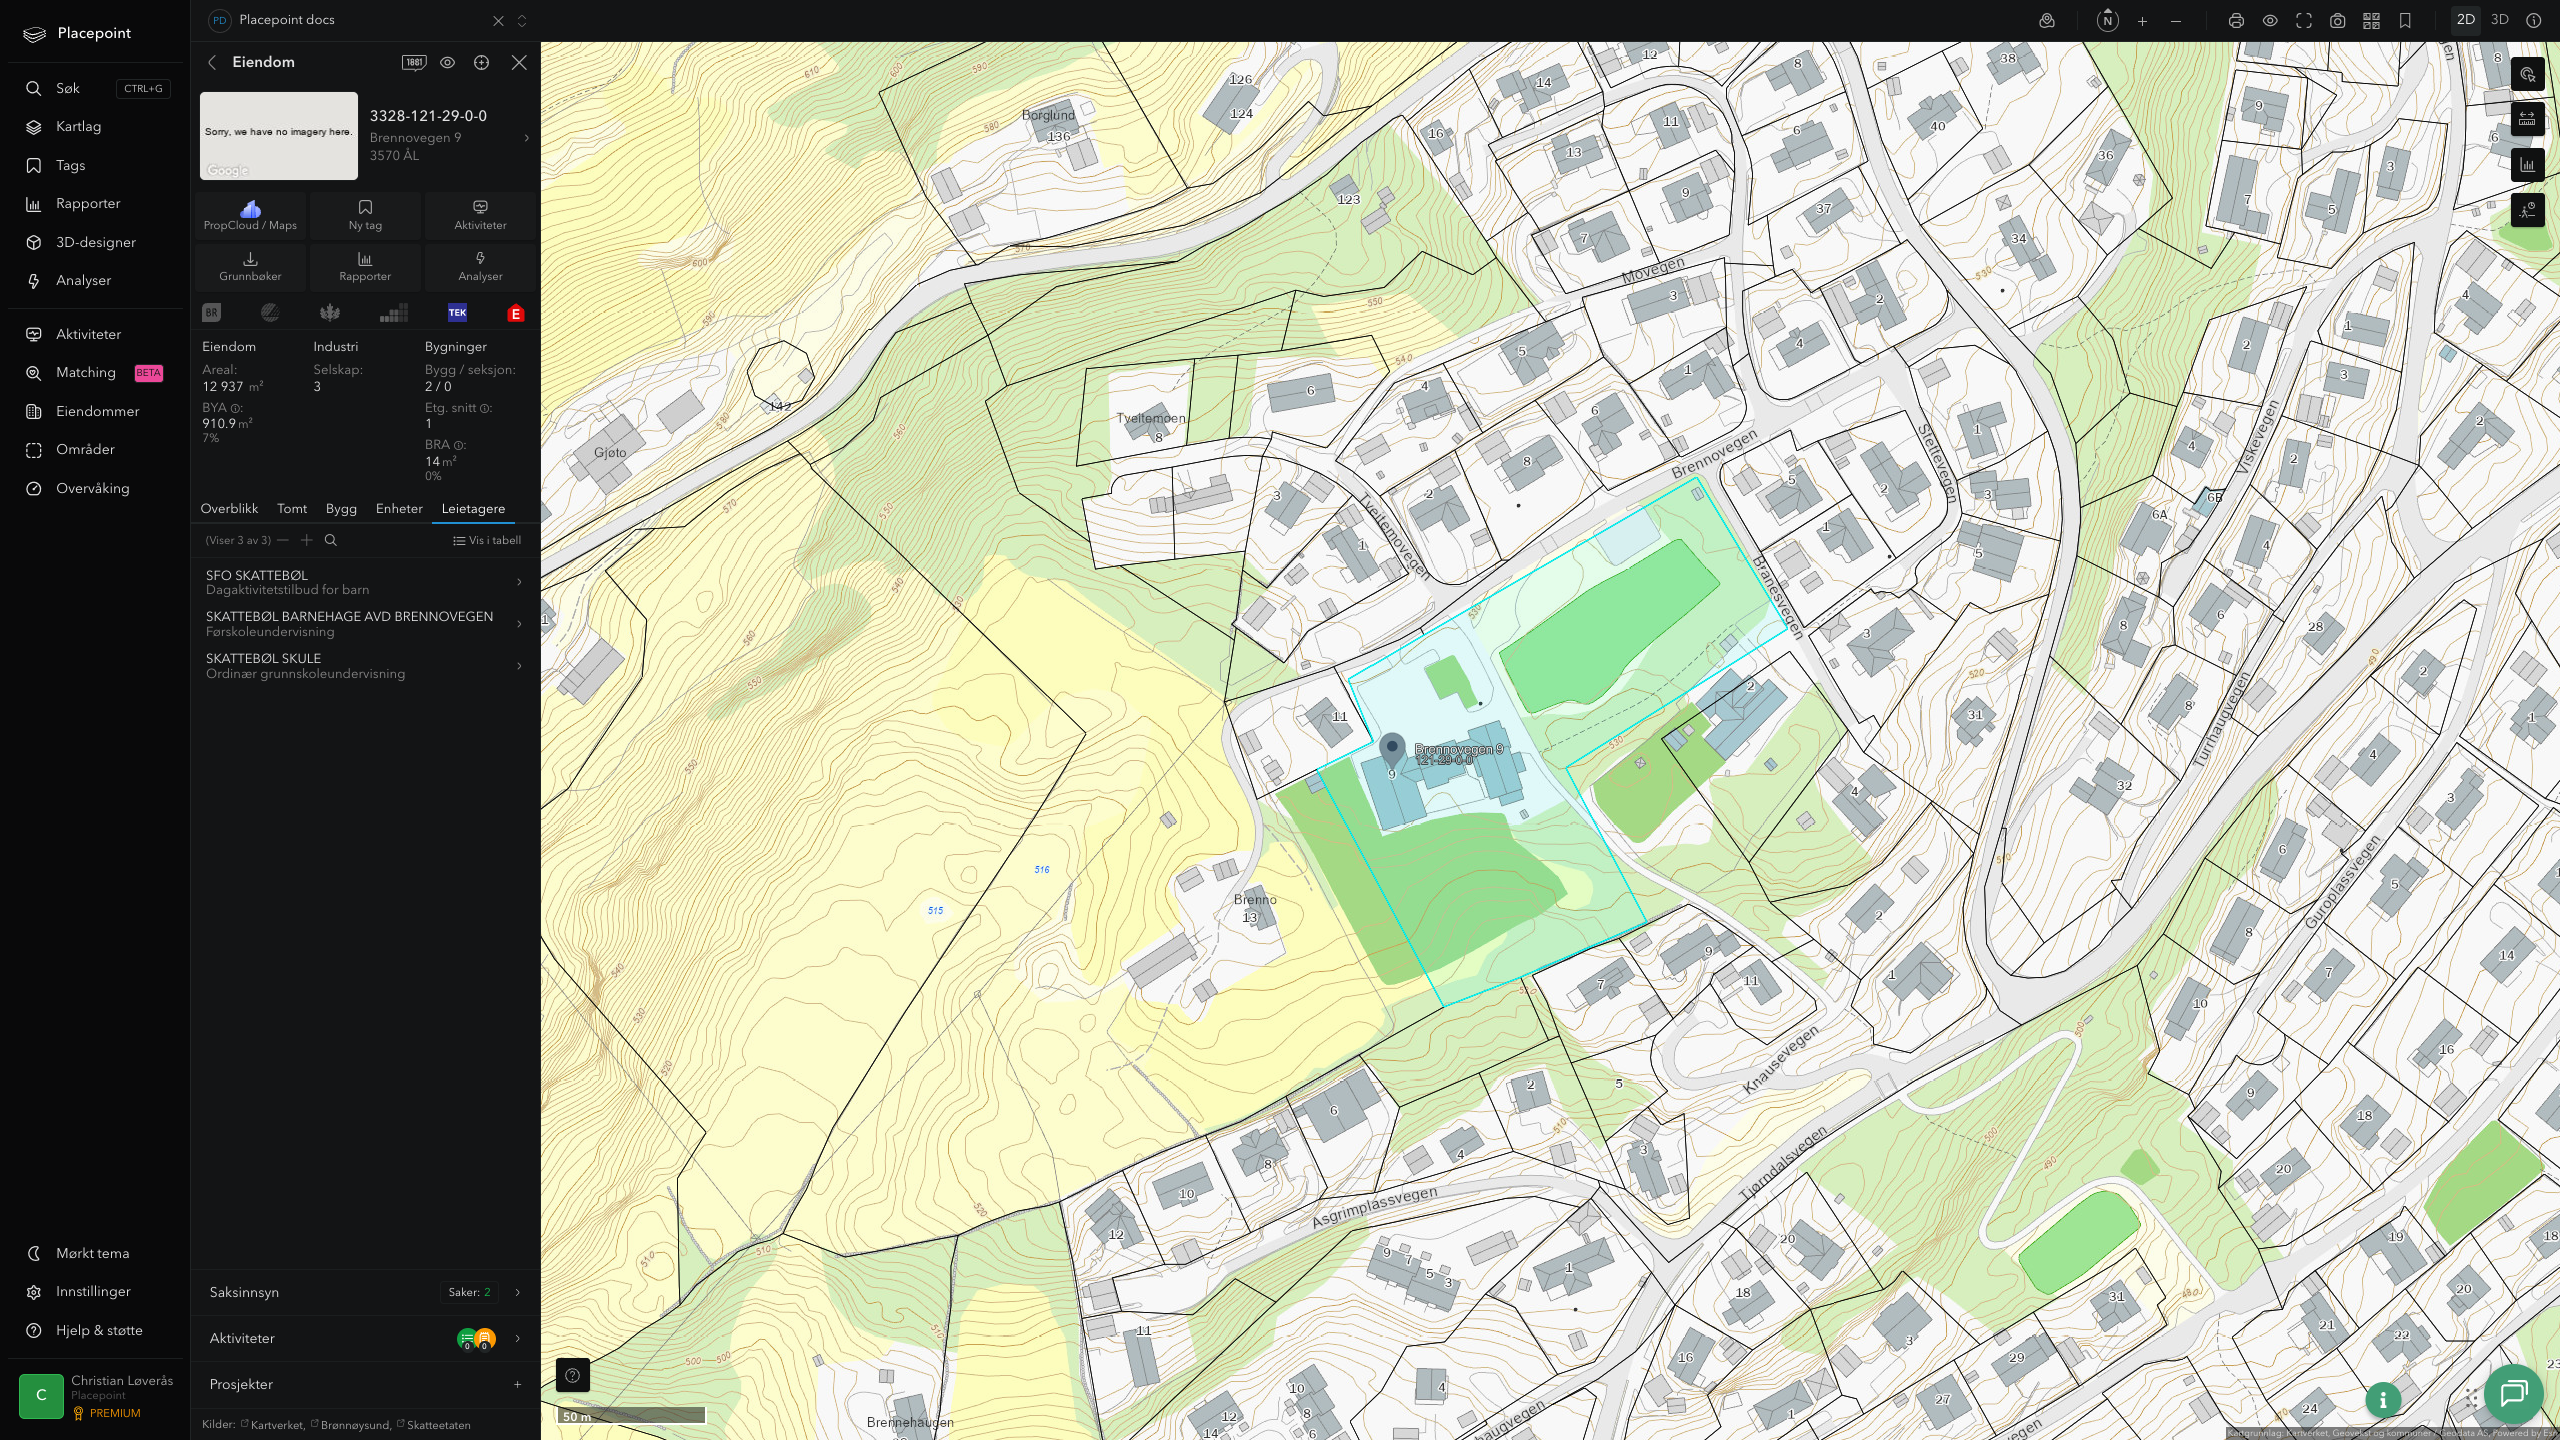Switch to the Overblikk tab
Image resolution: width=2560 pixels, height=1440 pixels.
[x=229, y=509]
